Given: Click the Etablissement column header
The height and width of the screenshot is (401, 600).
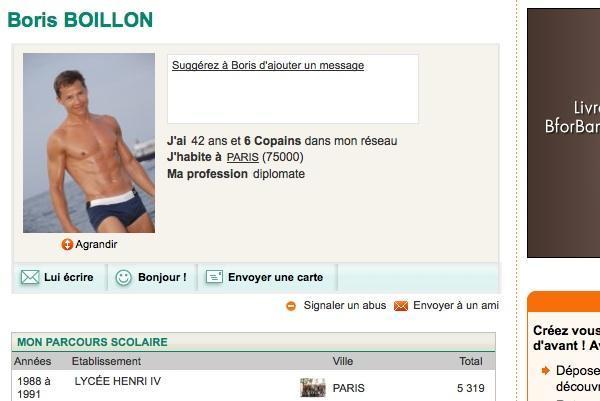Looking at the screenshot, I should [x=106, y=361].
